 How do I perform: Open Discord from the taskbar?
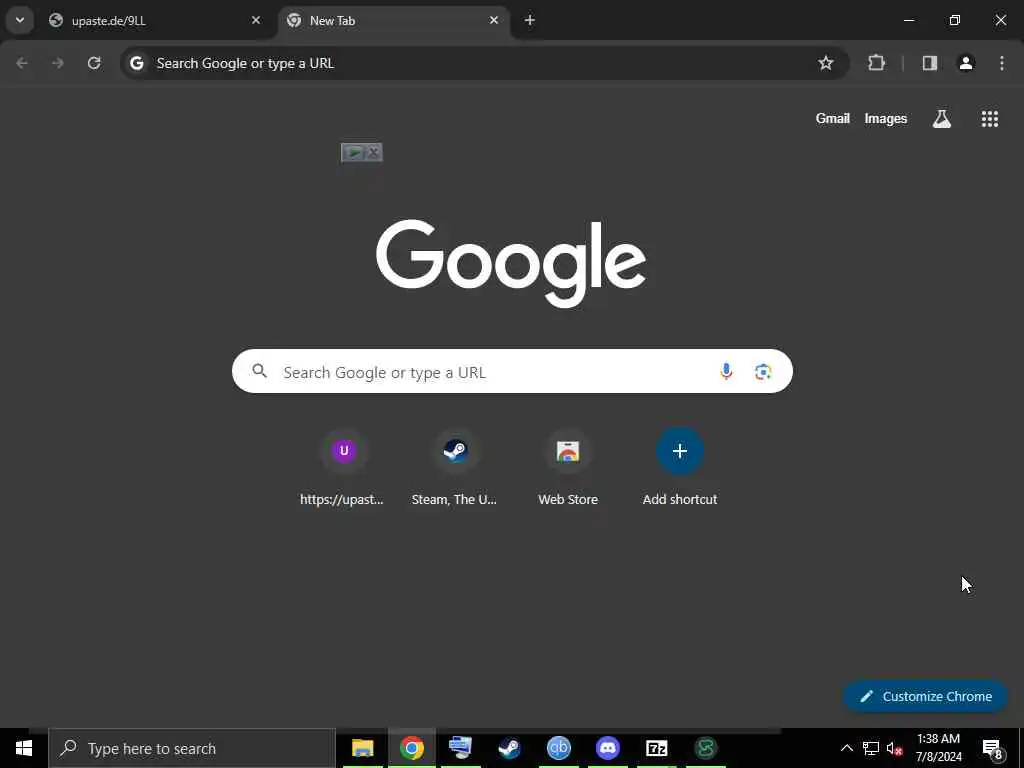[607, 748]
